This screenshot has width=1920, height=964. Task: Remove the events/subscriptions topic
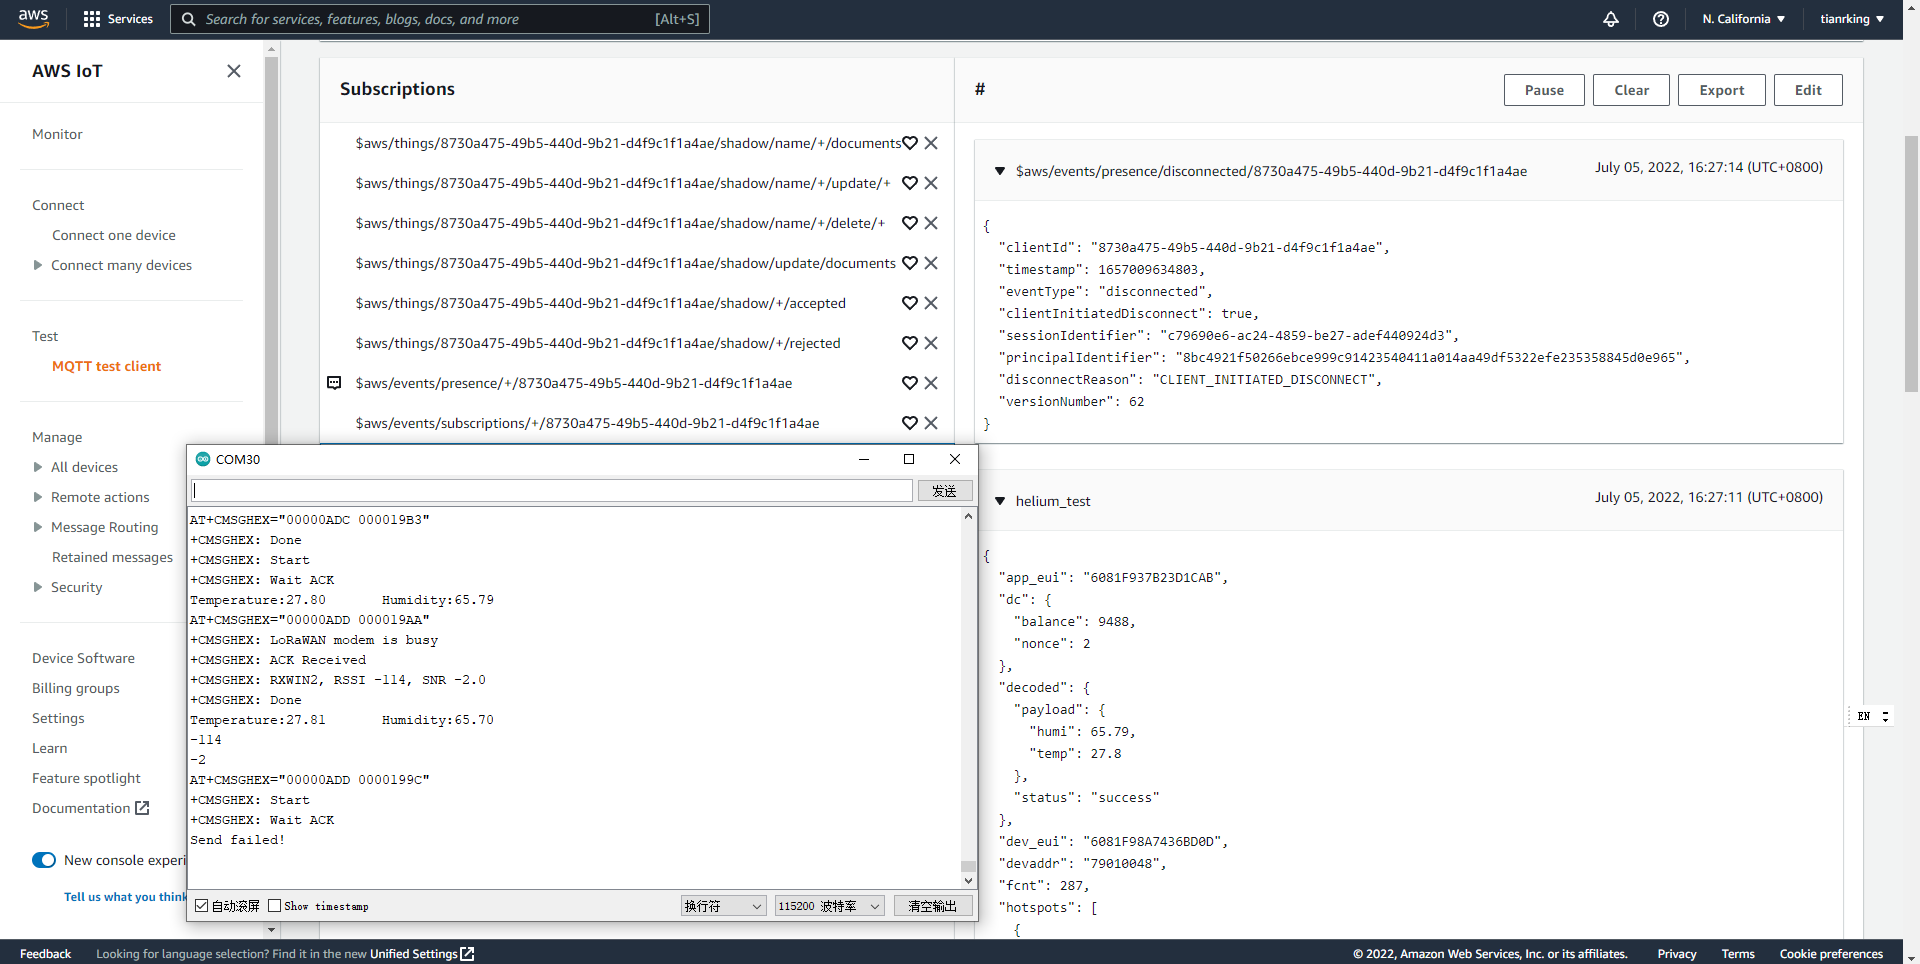pos(931,423)
